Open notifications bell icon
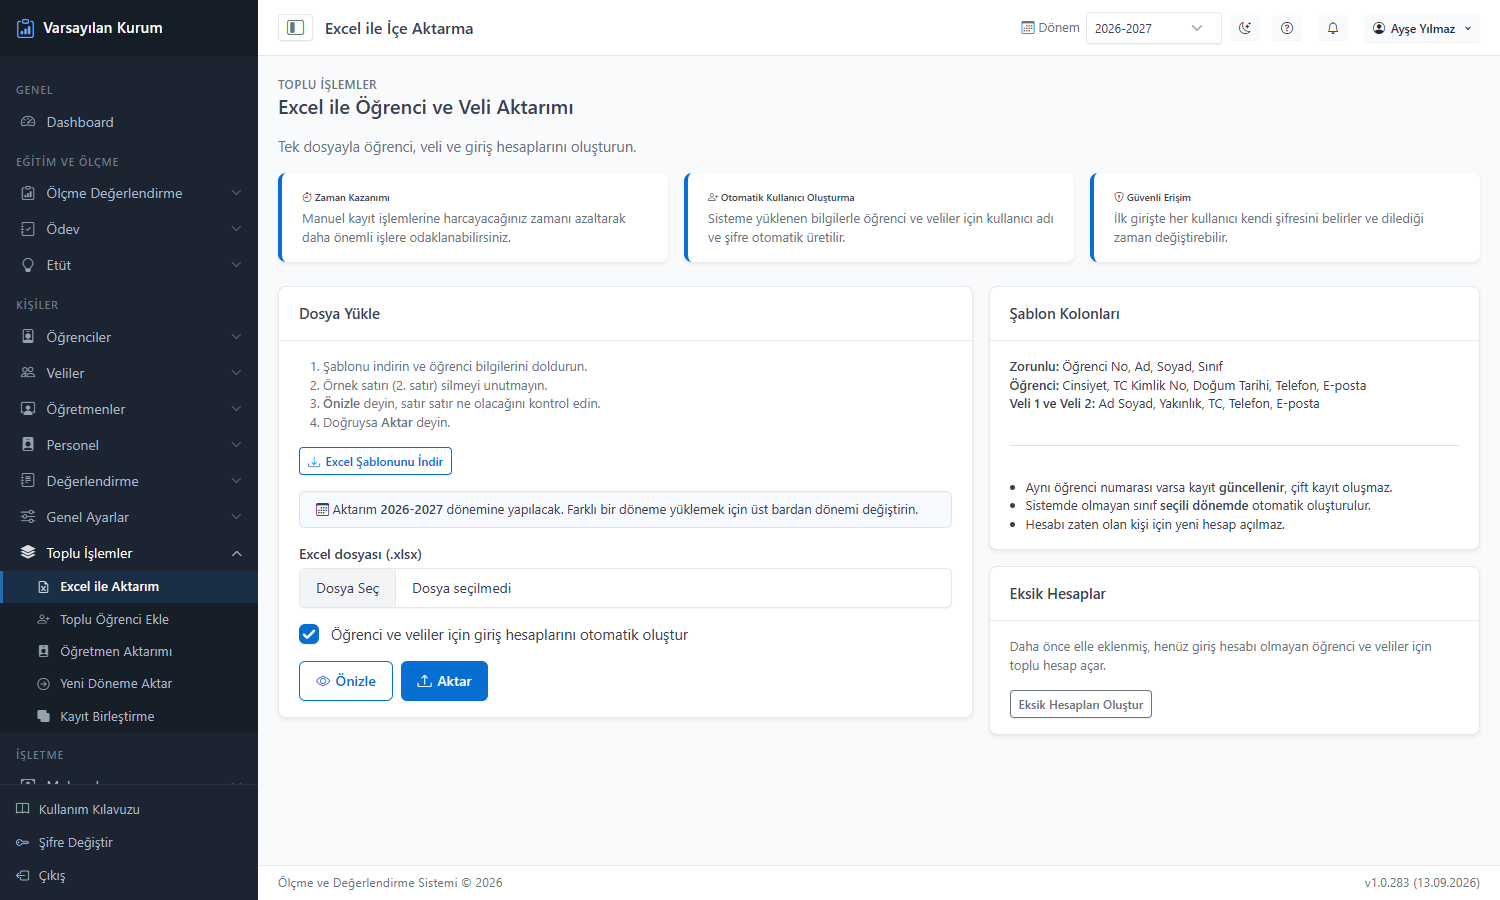 coord(1333,28)
